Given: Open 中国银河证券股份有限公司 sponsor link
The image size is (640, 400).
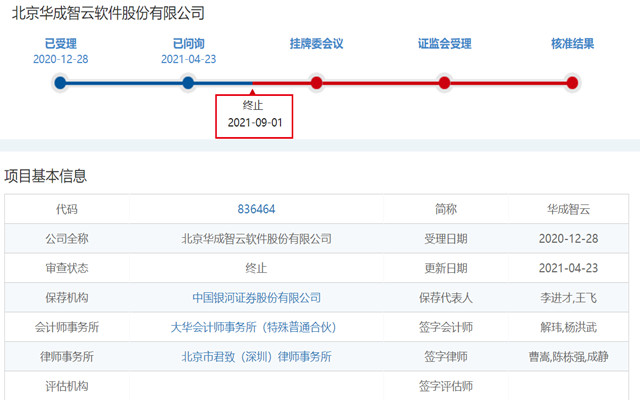Looking at the screenshot, I should pos(256,298).
